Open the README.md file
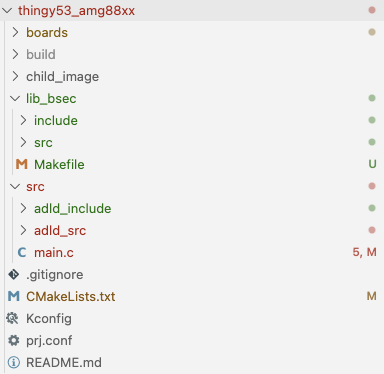Viewport: 384px width, 374px height. click(x=64, y=363)
